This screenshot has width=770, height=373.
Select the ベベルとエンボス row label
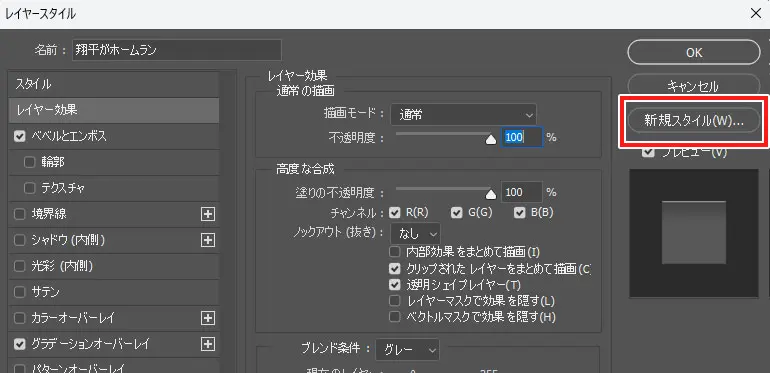69,136
